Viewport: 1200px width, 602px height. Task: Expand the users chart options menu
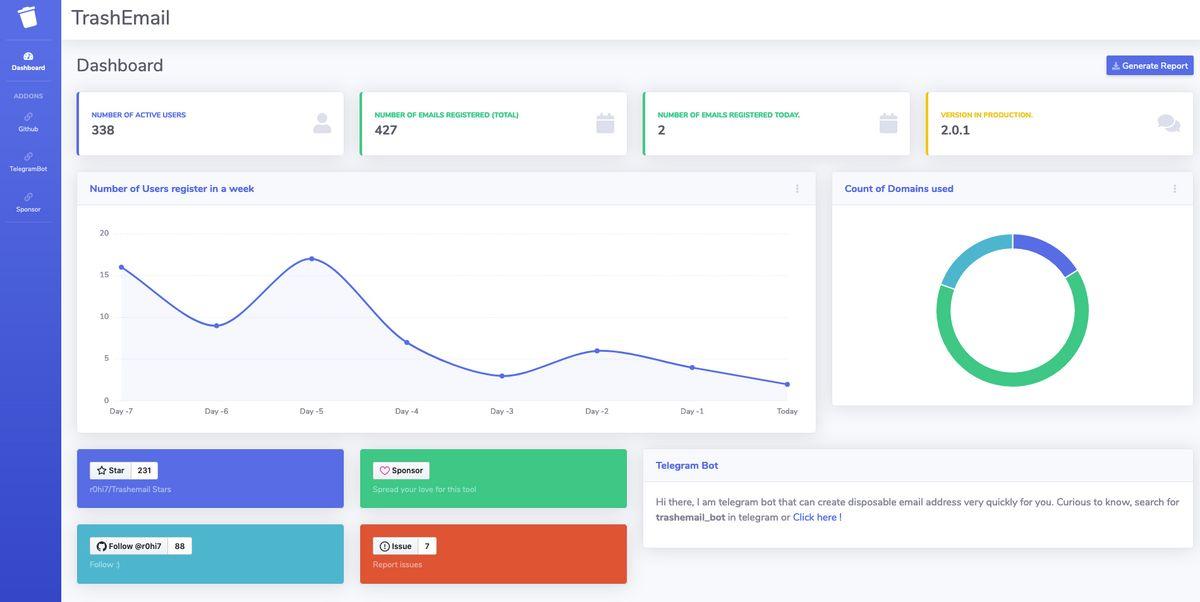coord(797,189)
